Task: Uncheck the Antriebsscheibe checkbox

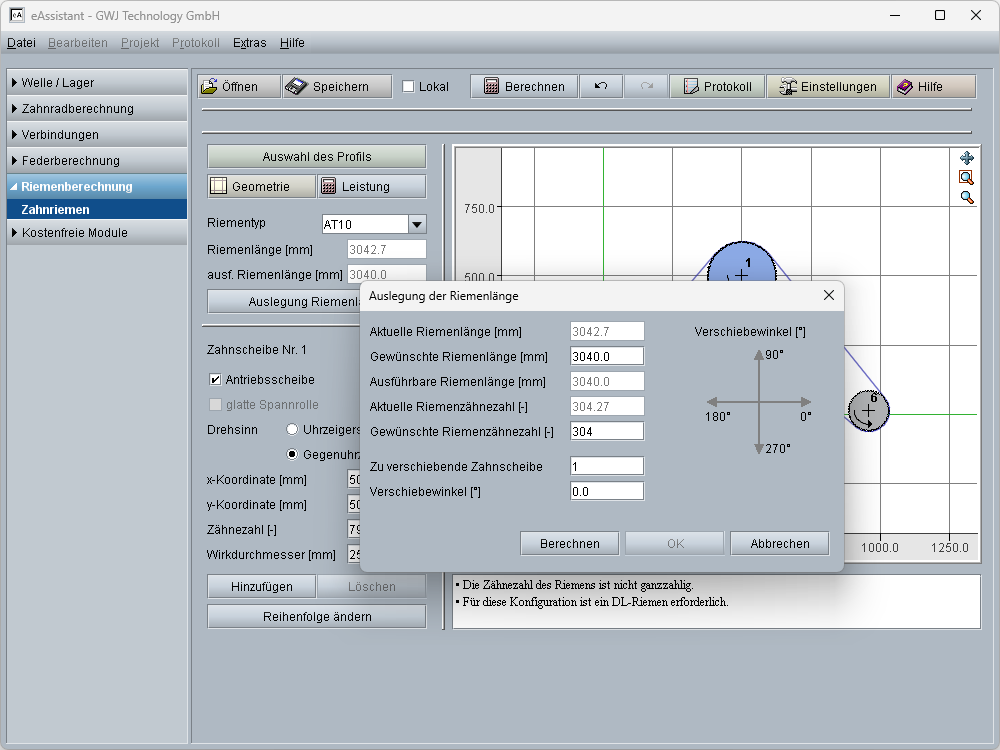Action: pyautogui.click(x=215, y=380)
